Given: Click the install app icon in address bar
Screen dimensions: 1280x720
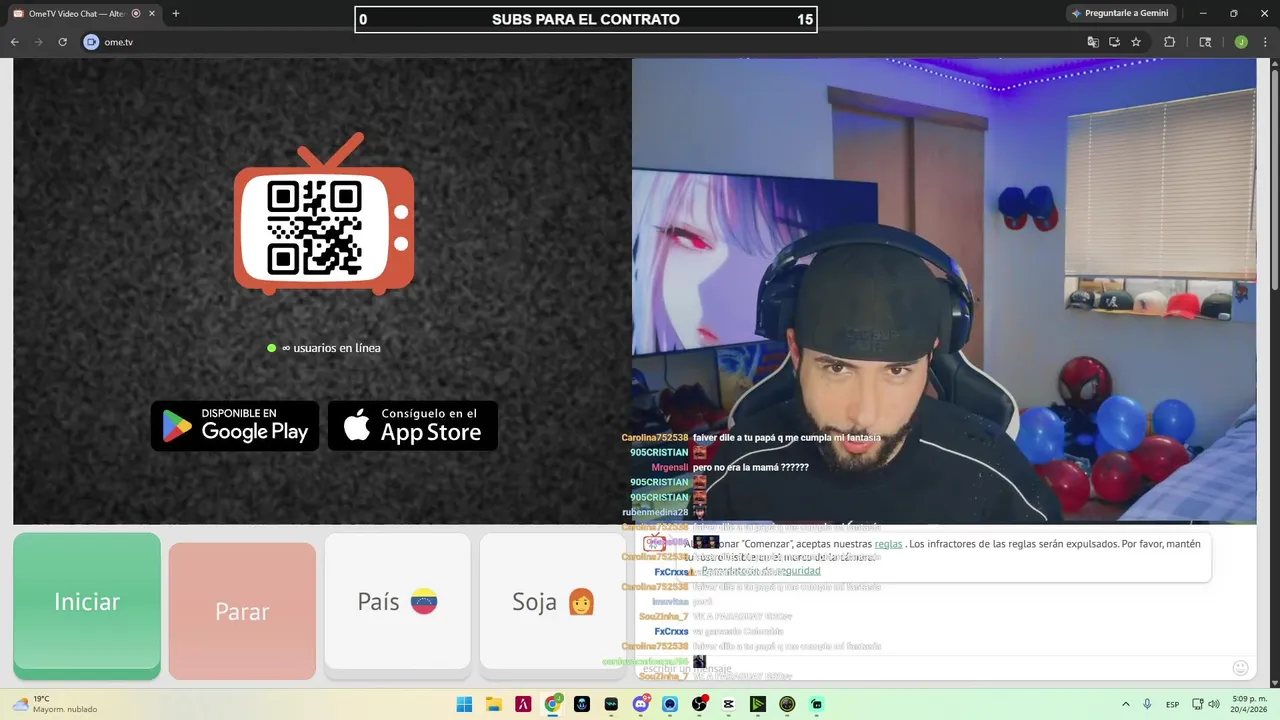Looking at the screenshot, I should pos(1114,42).
